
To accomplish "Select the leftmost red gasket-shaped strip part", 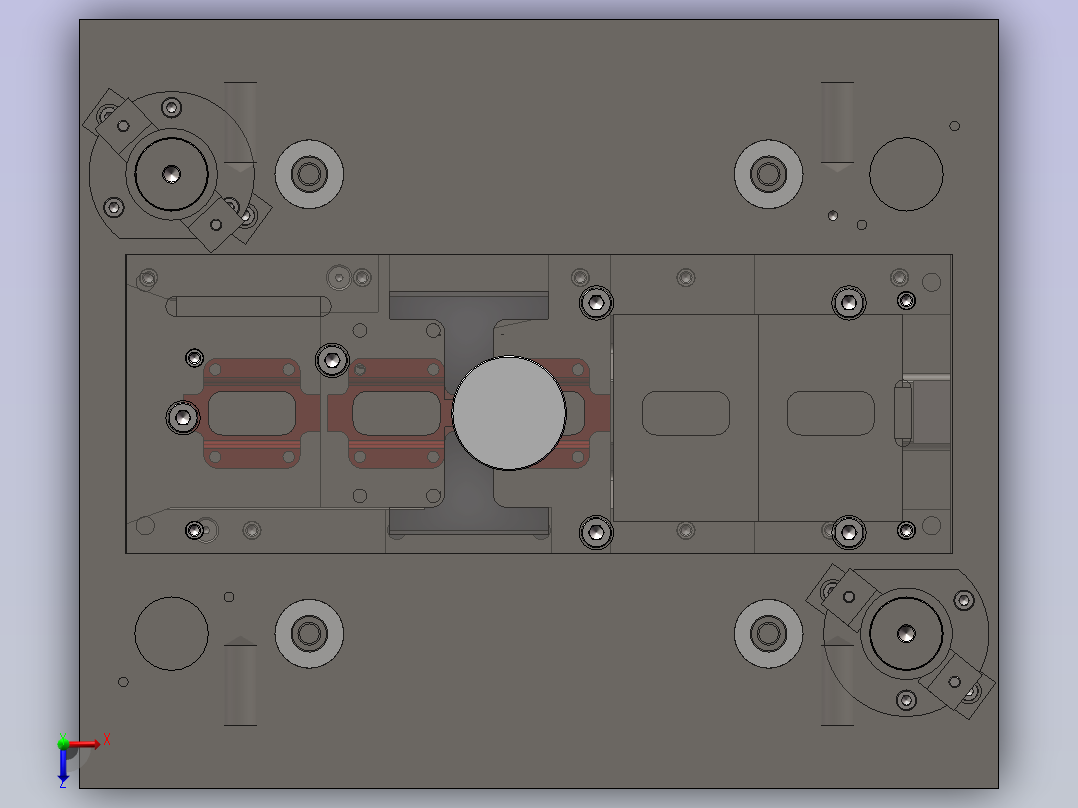I will [252, 413].
